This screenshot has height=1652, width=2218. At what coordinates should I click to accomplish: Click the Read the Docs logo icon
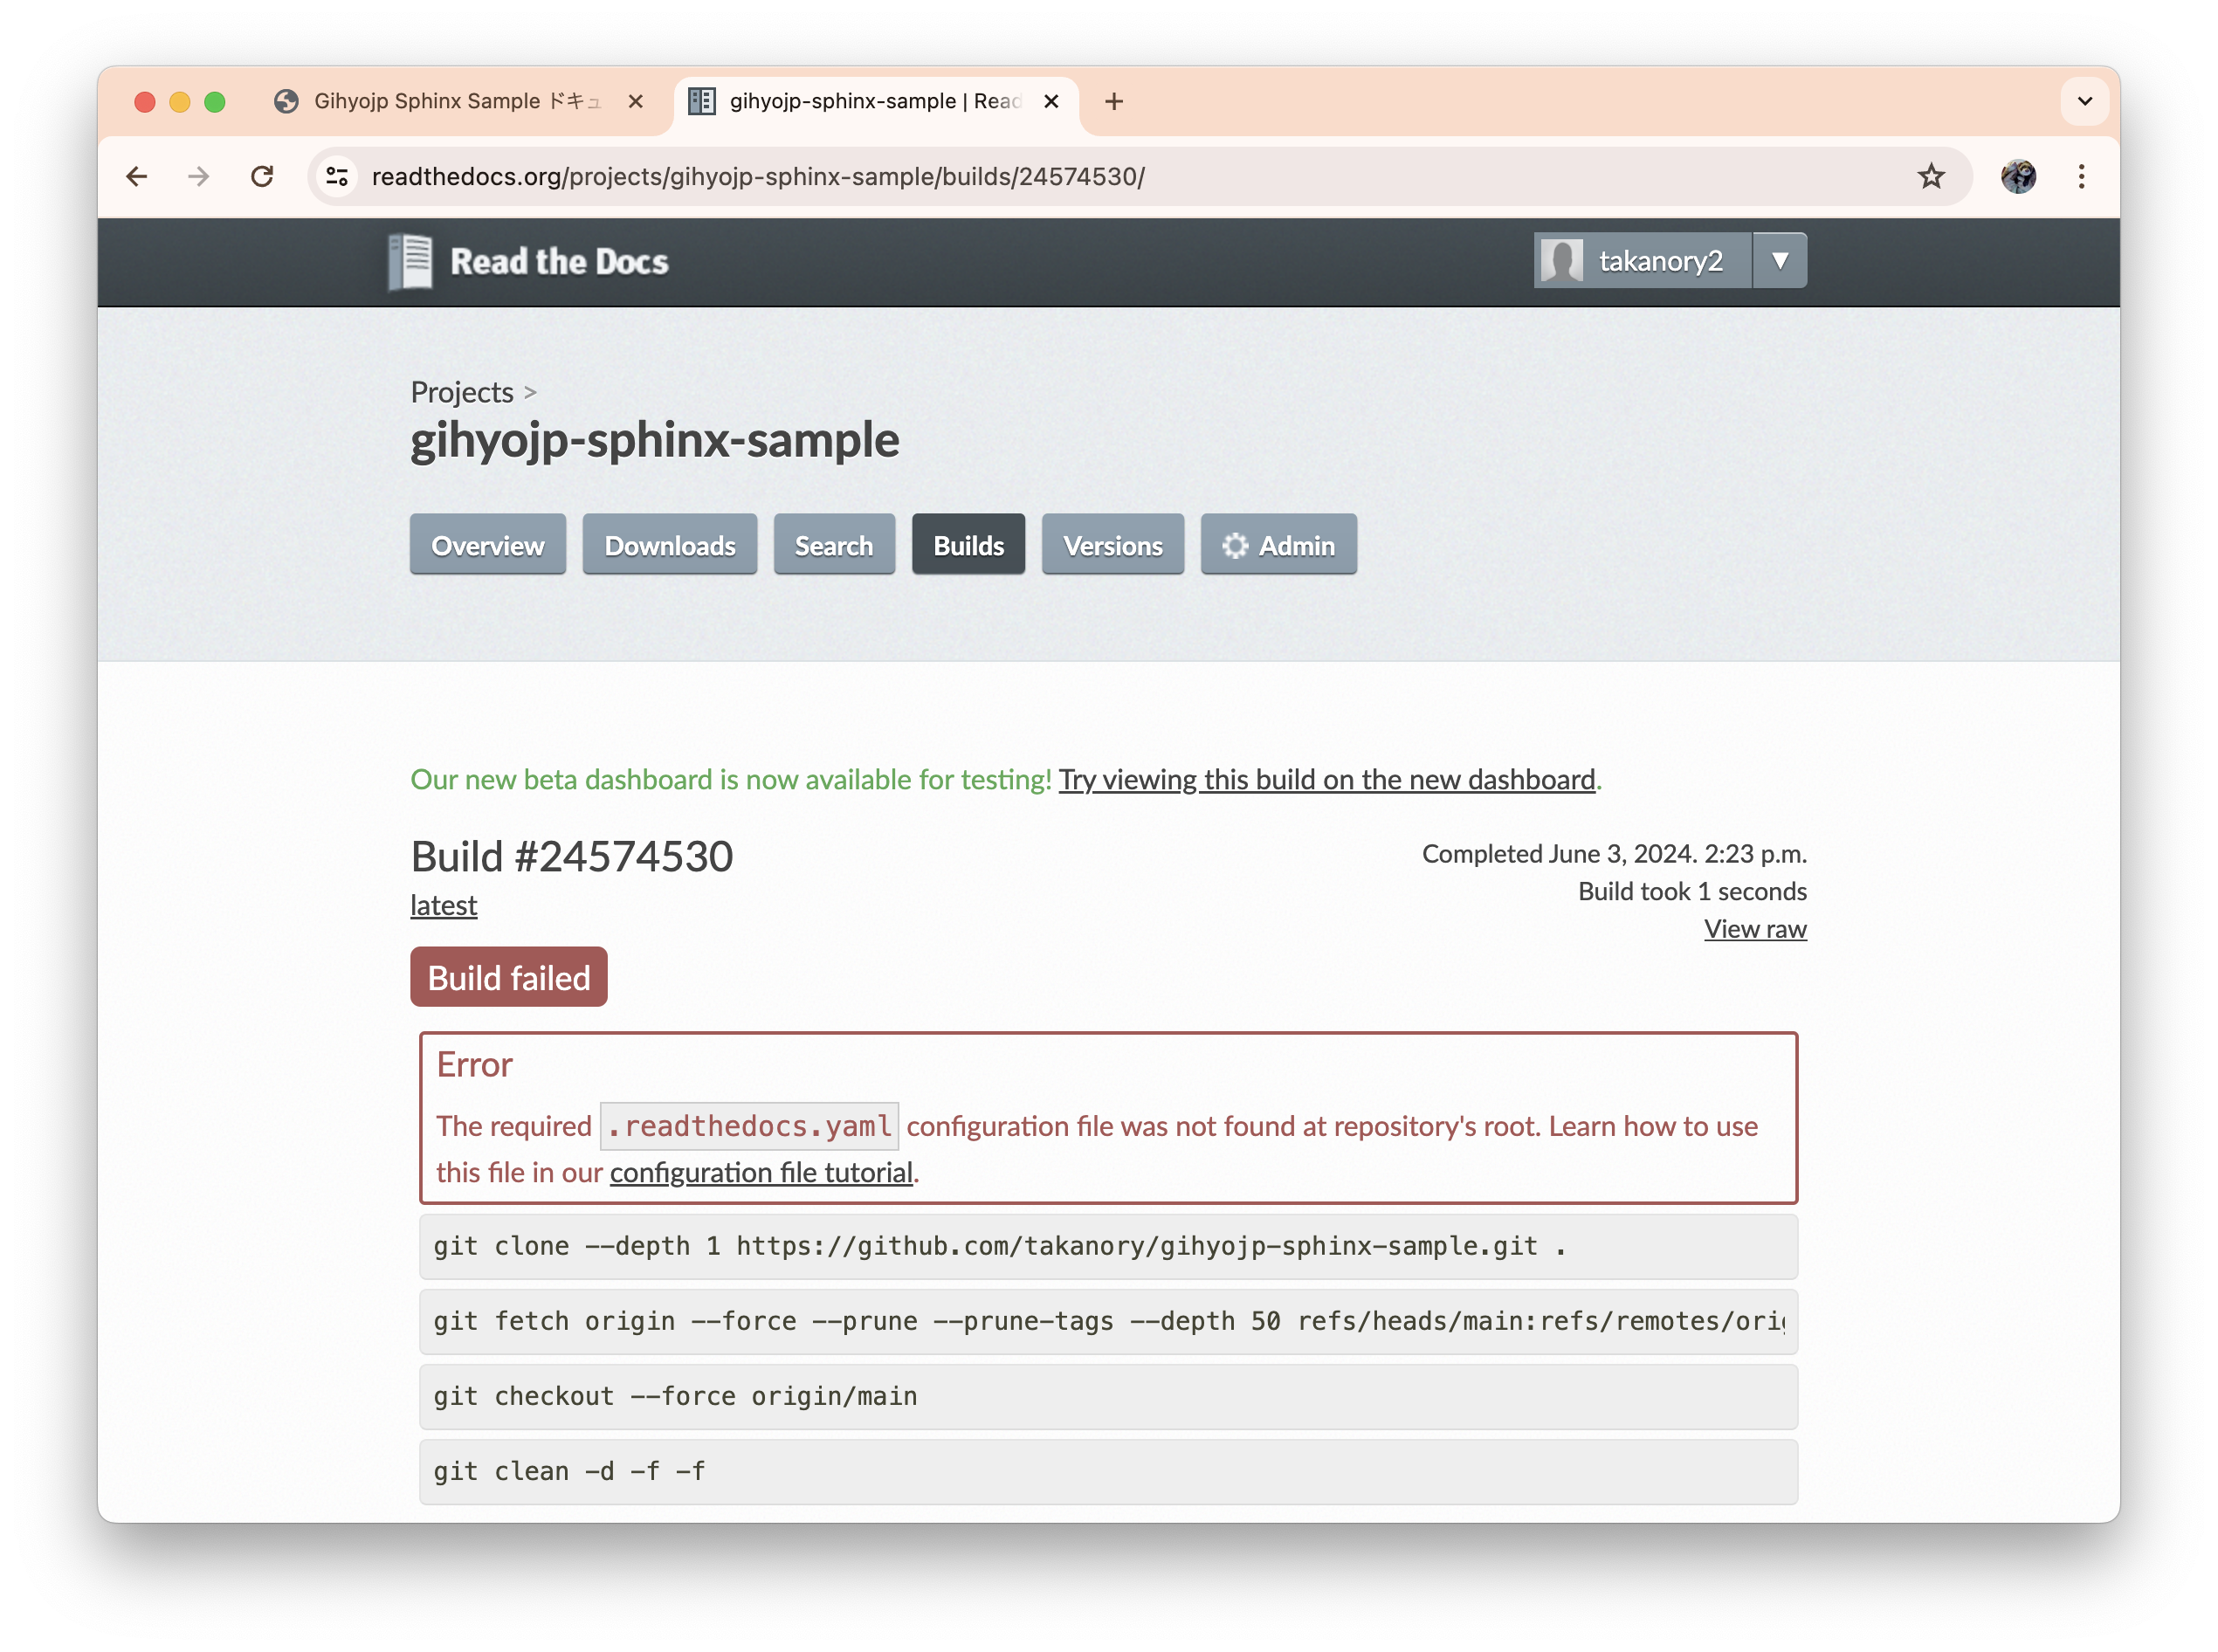(x=410, y=262)
